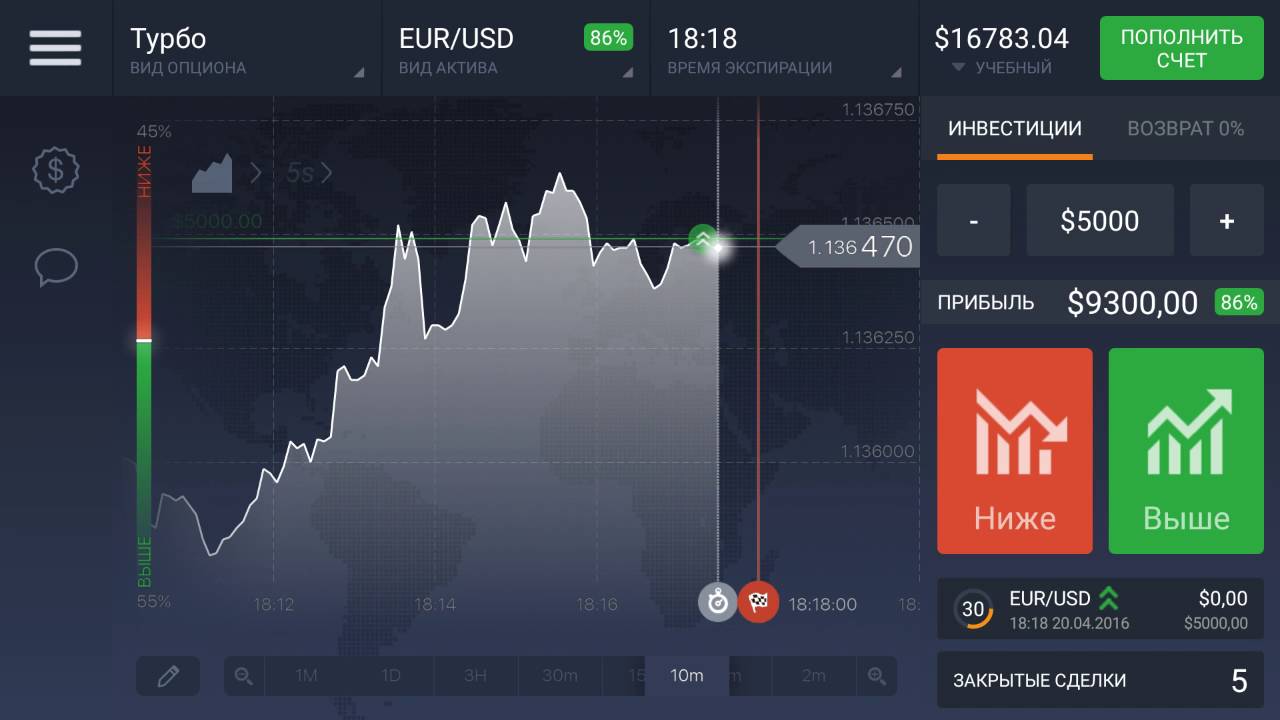
Task: Open the Турбо option type dropdown
Action: point(247,48)
